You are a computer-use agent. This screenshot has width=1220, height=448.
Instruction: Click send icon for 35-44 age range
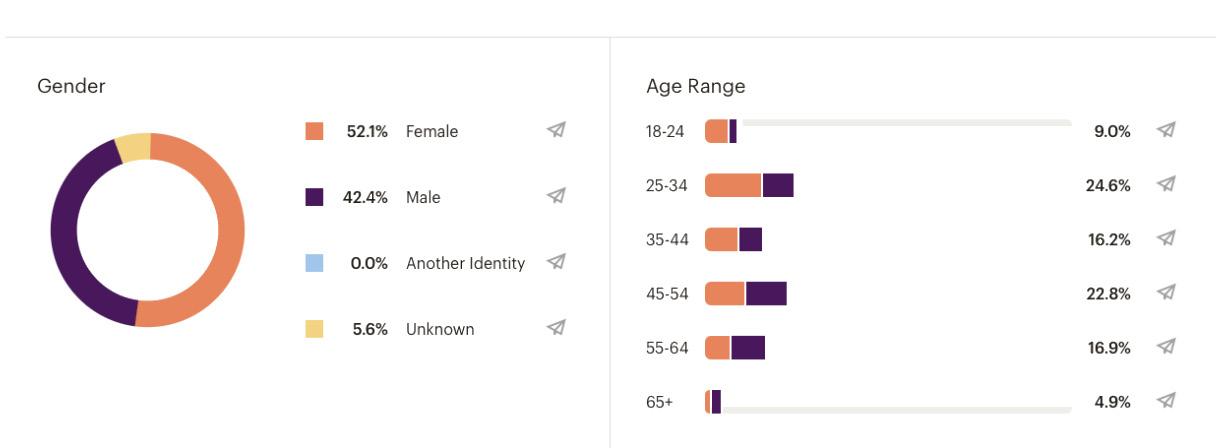(1165, 239)
